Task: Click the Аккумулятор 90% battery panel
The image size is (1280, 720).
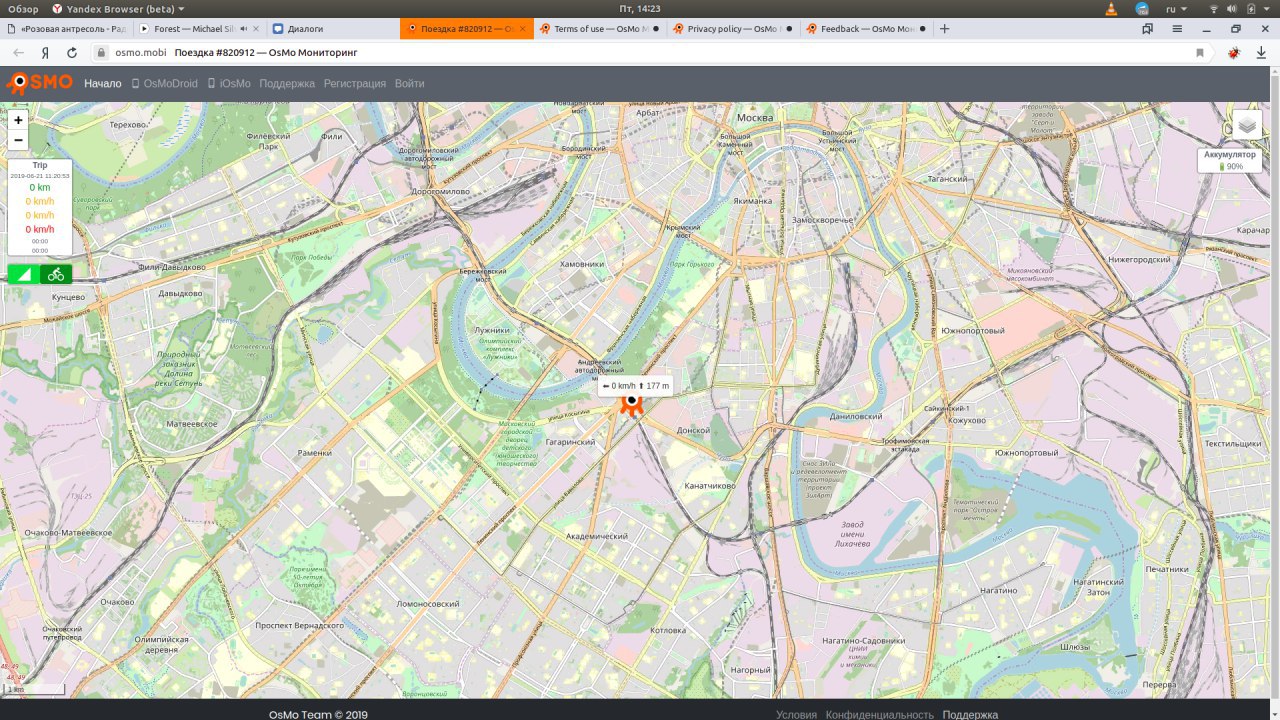Action: click(1230, 160)
